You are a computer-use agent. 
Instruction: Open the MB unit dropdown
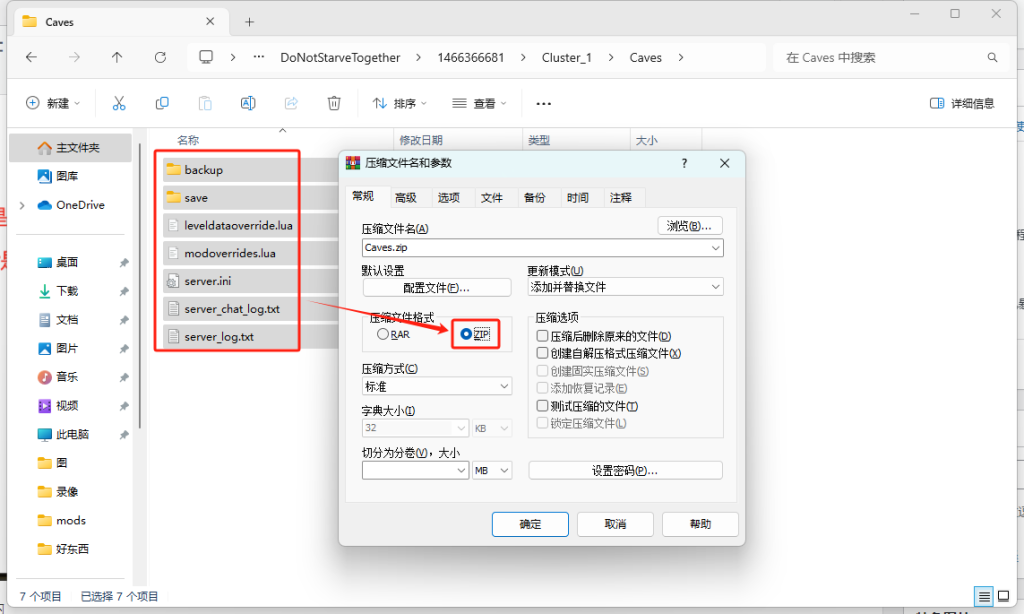(492, 470)
